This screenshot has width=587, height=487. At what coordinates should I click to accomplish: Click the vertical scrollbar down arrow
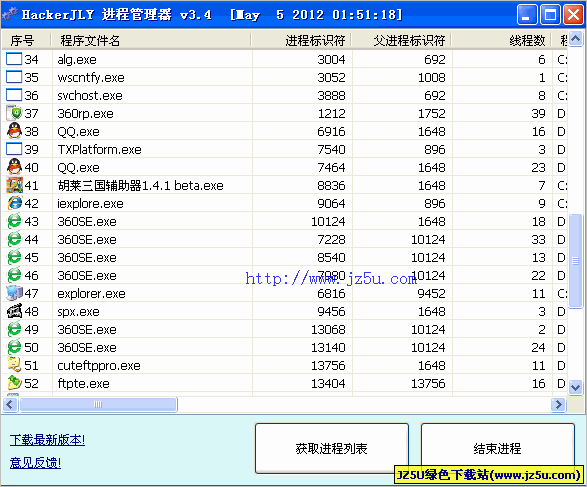pyautogui.click(x=575, y=387)
